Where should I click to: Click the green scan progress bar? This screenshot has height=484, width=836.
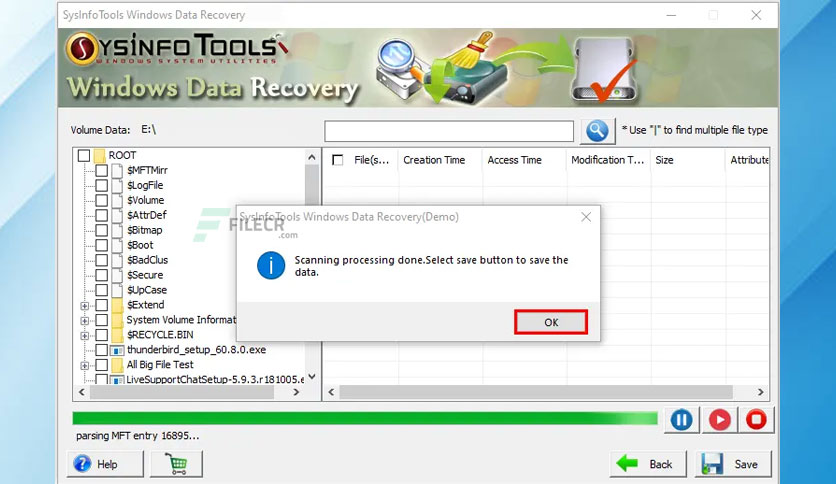tap(365, 418)
